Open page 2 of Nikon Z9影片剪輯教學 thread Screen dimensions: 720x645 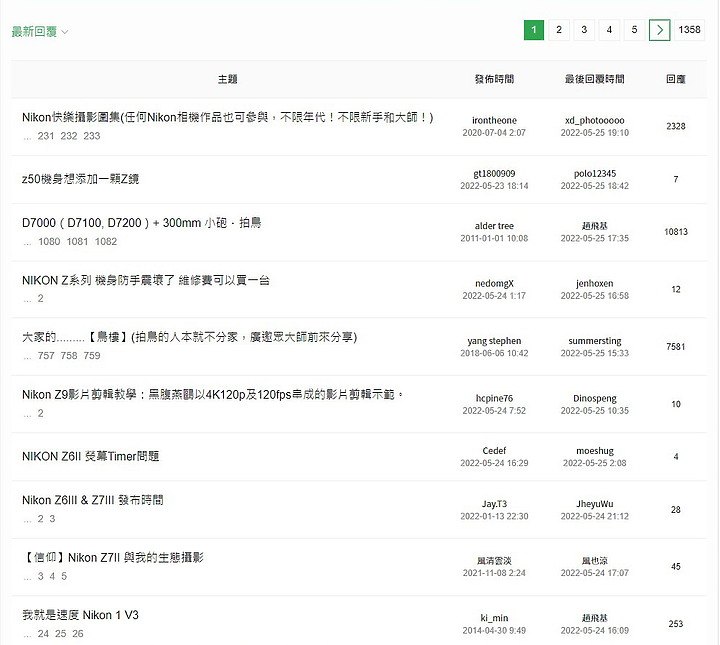click(40, 413)
